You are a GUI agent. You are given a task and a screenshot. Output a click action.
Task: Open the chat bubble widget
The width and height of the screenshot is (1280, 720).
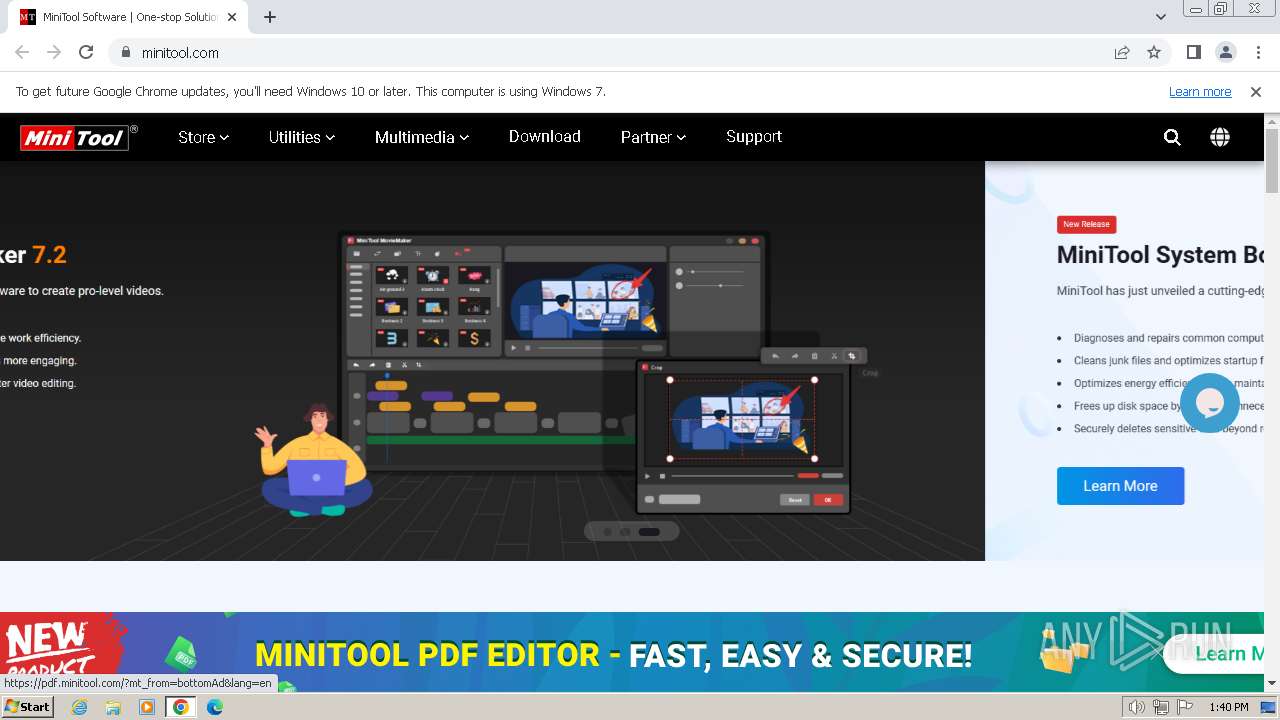(x=1210, y=402)
